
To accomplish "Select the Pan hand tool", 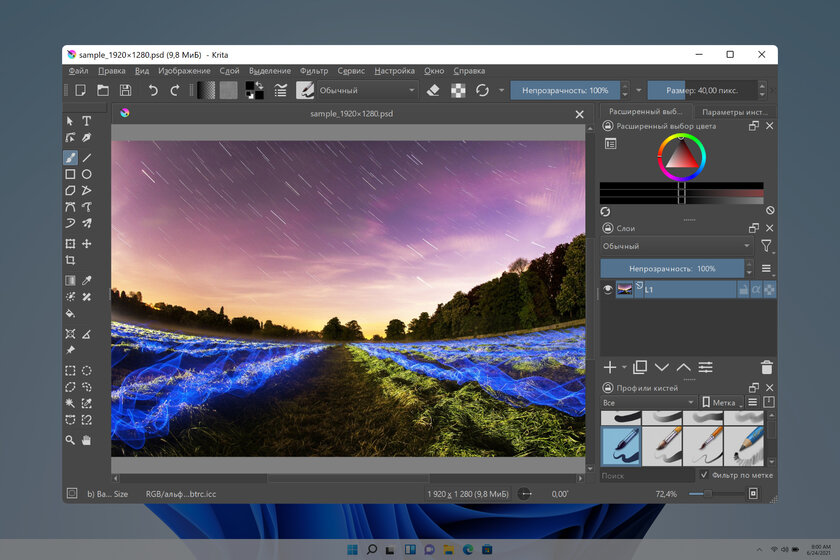I will click(86, 440).
